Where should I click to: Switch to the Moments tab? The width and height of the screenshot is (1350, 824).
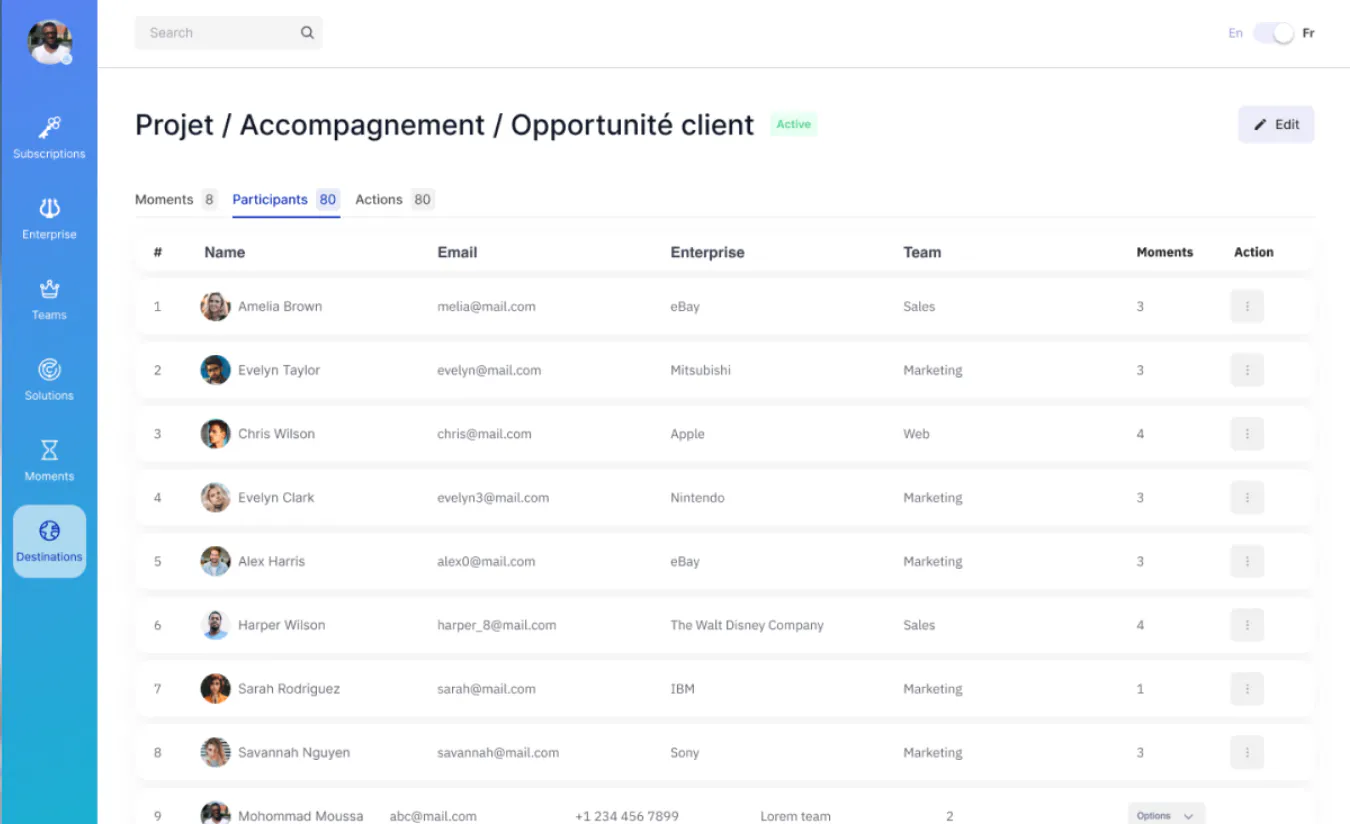(x=176, y=199)
